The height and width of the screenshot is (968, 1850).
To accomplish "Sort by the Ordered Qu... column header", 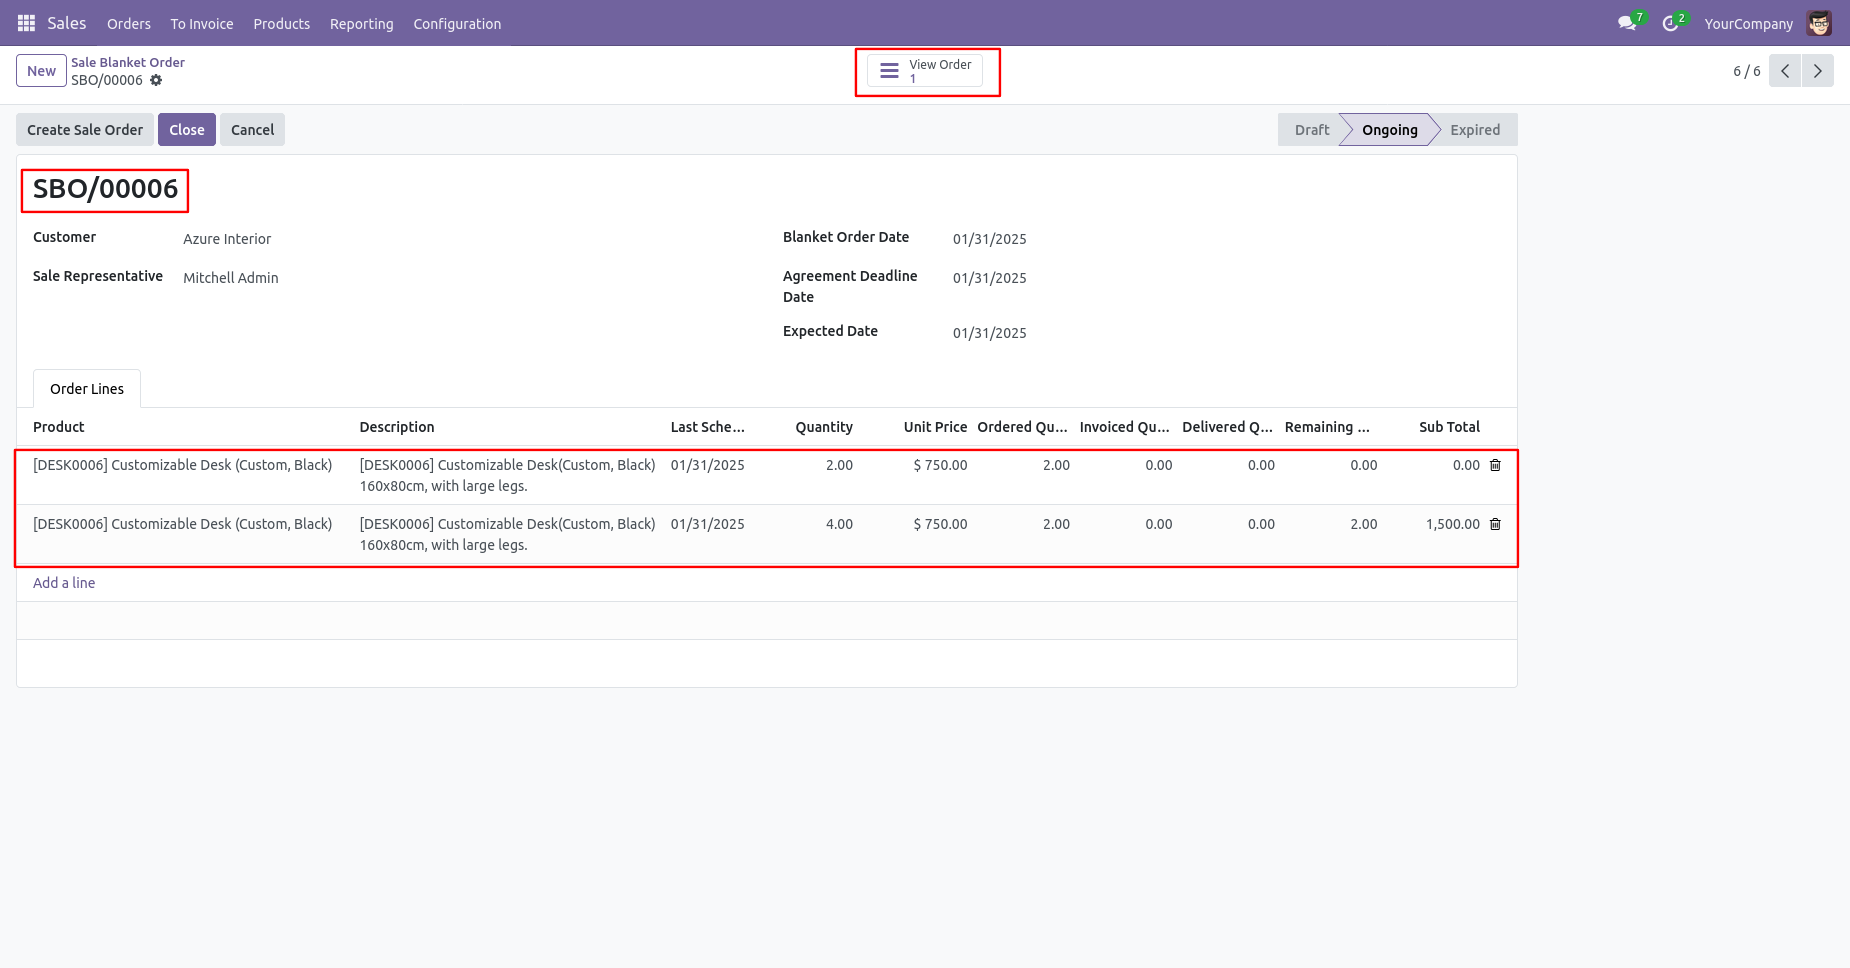I will click(x=1022, y=427).
